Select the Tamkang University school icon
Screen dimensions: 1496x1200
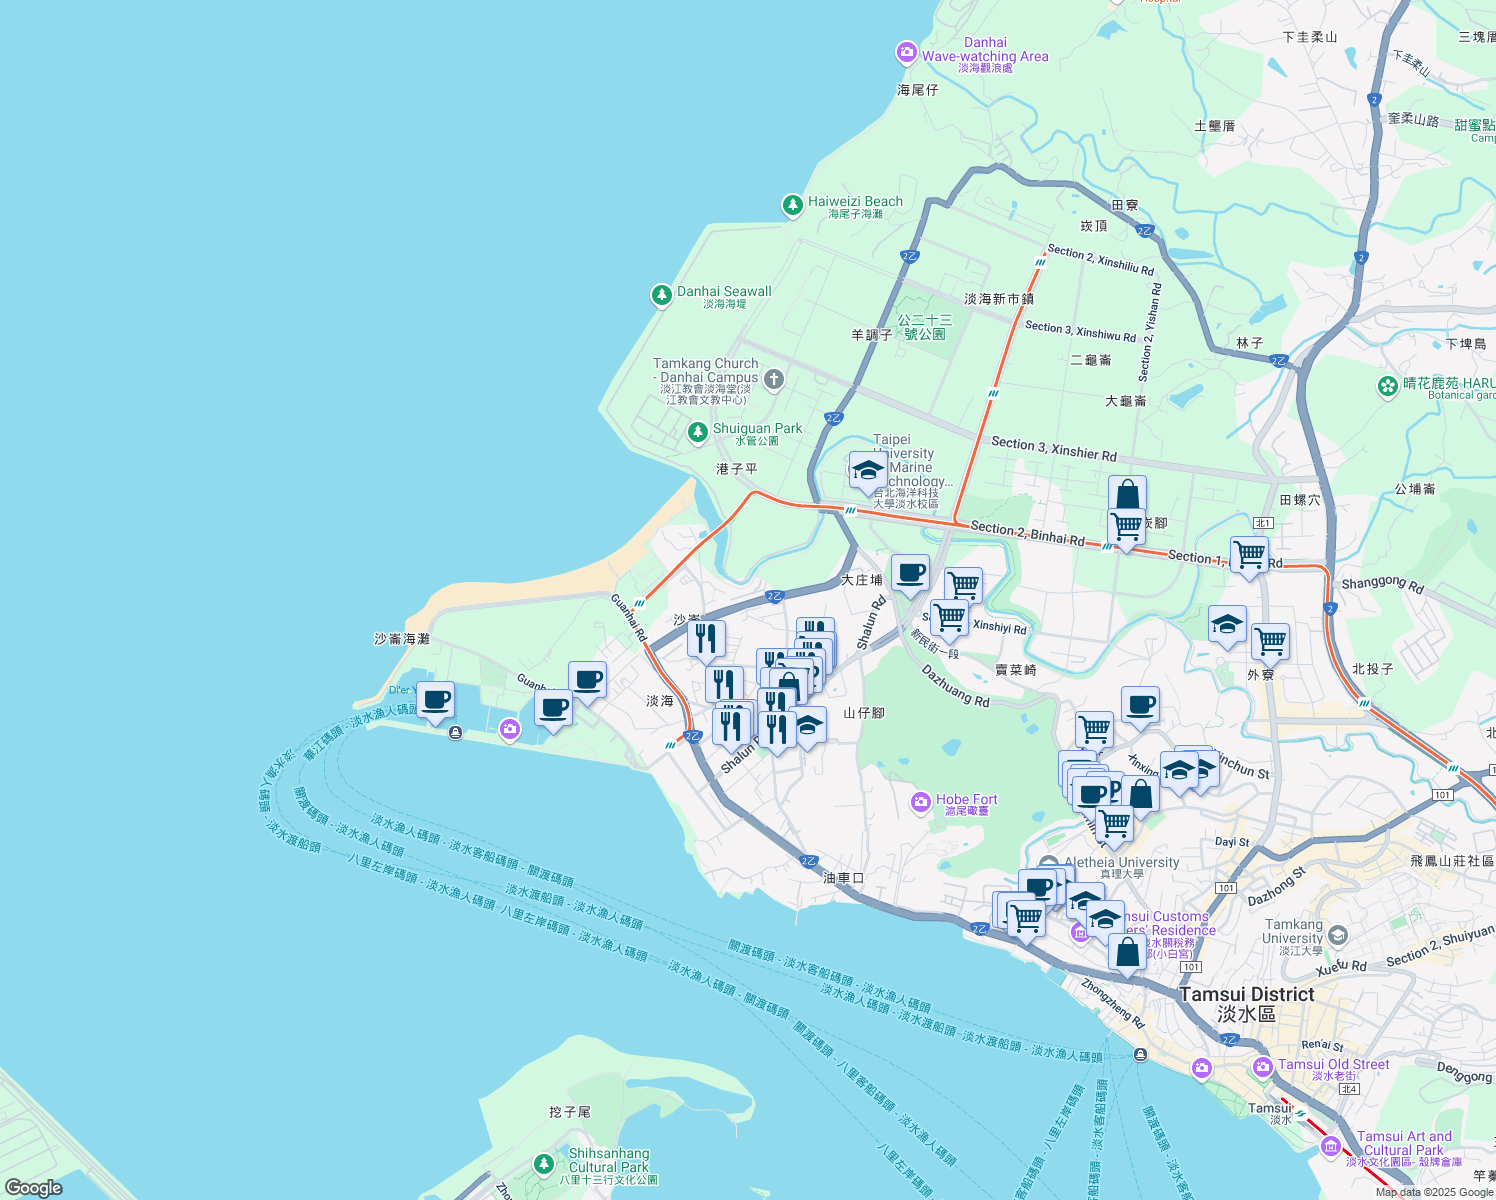pos(1339,936)
